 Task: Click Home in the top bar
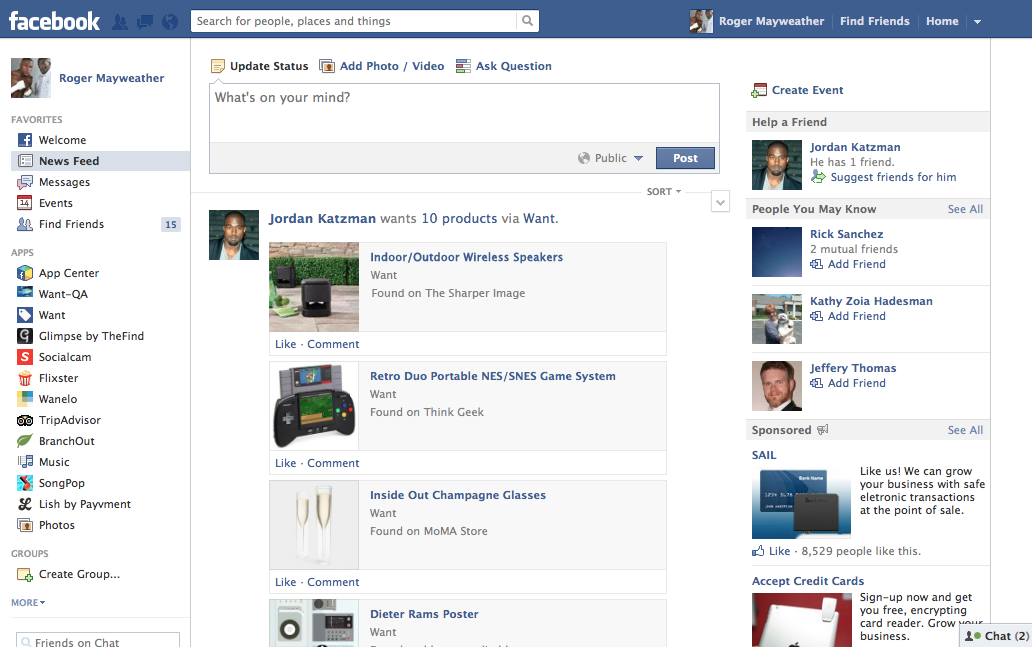[x=942, y=22]
